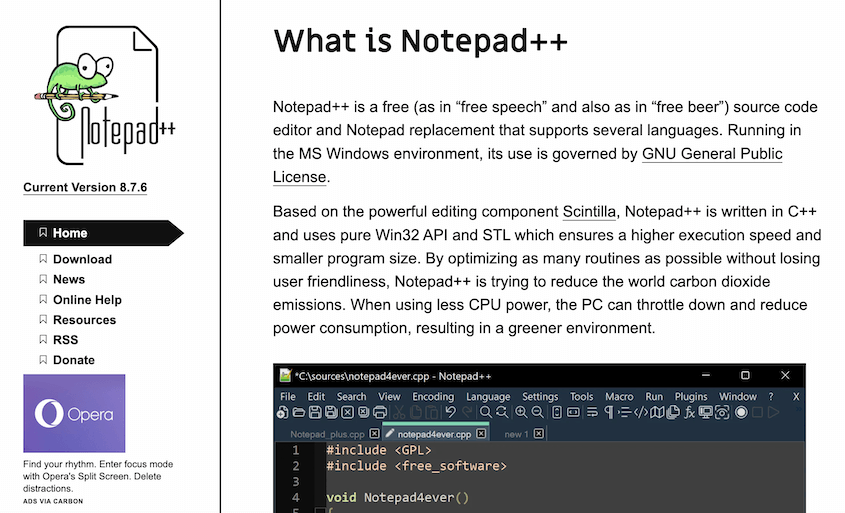The width and height of the screenshot is (845, 513).
Task: Click the Find magnifier icon
Action: coord(486,413)
